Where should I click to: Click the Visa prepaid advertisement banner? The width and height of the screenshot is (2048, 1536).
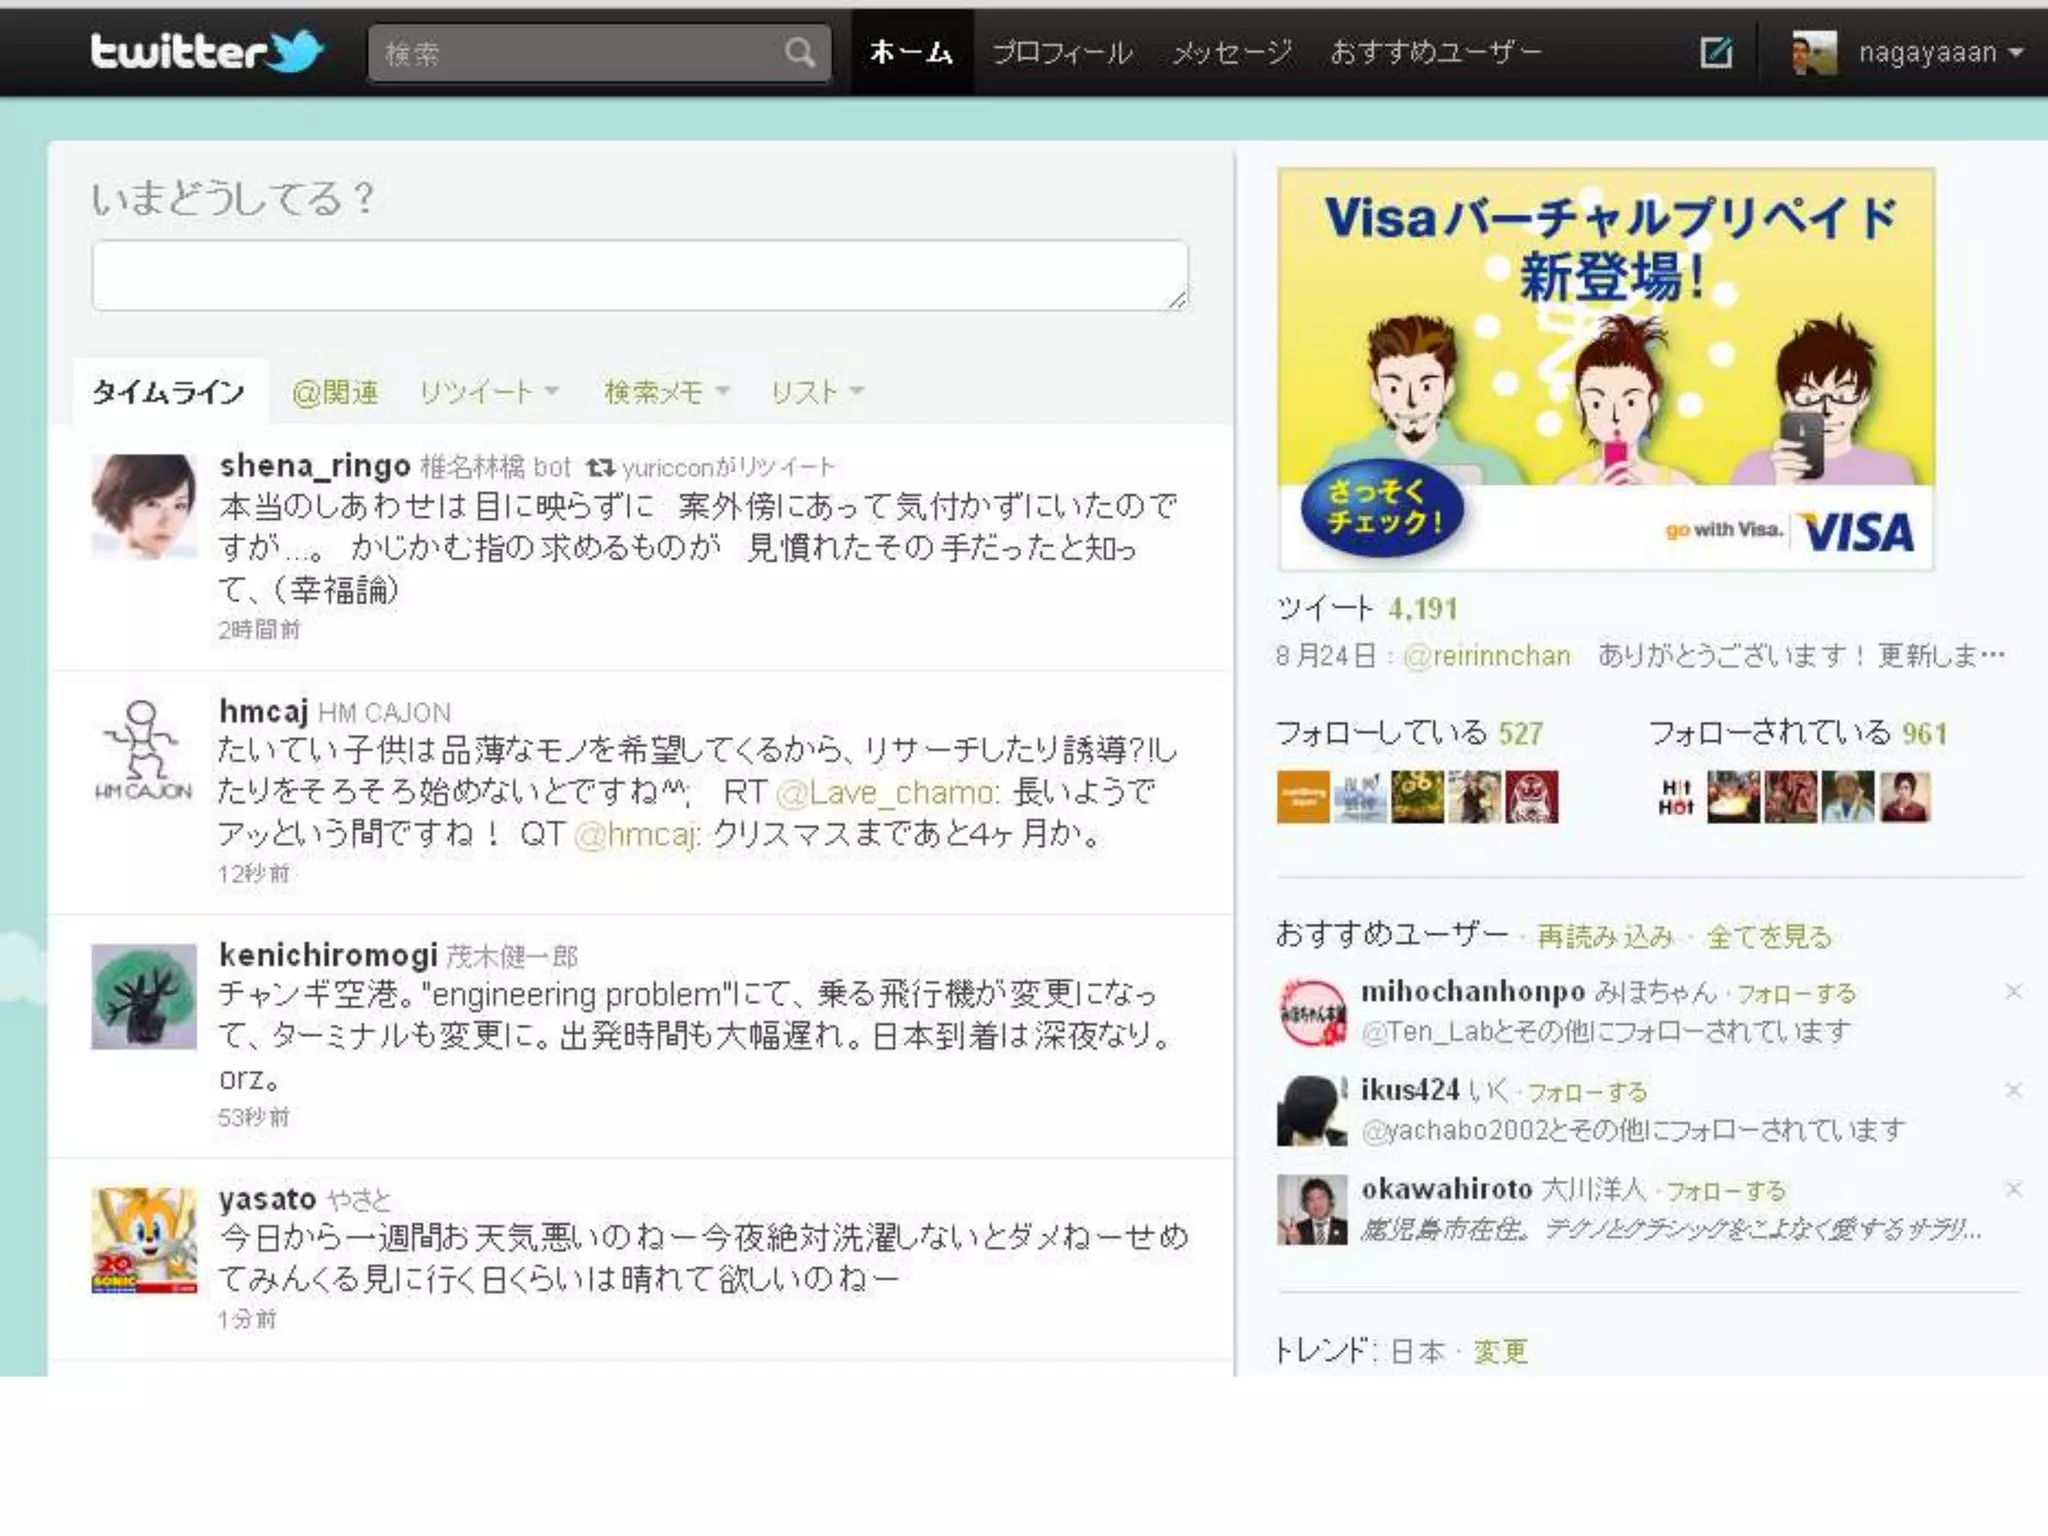1605,369
